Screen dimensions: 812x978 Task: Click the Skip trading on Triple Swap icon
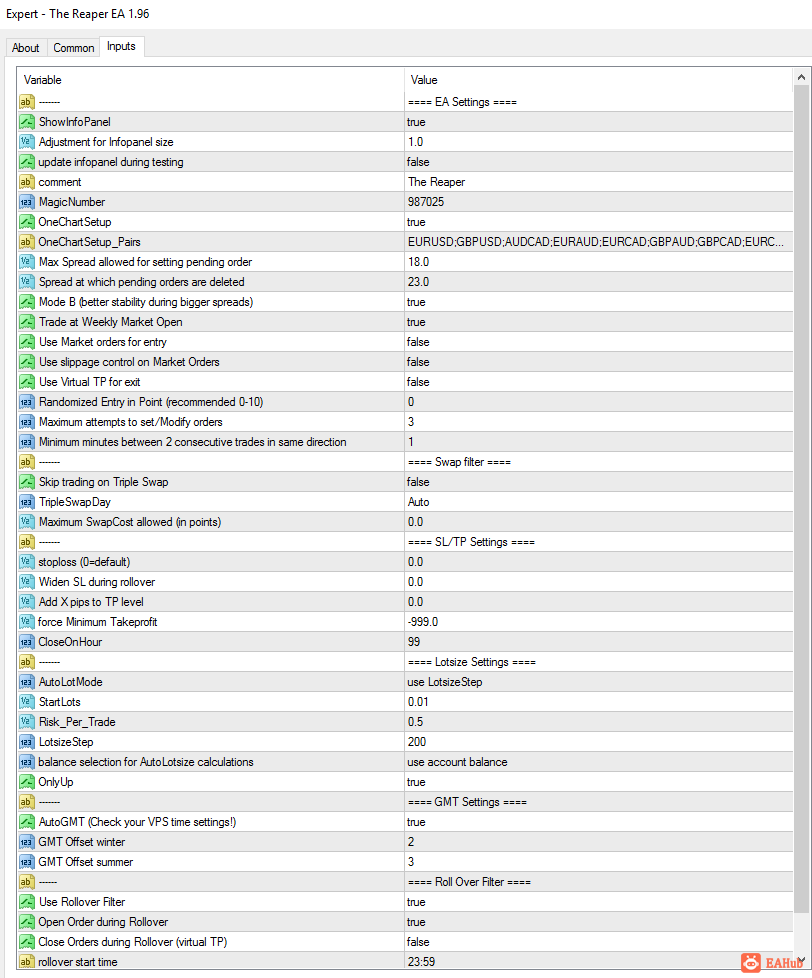click(x=26, y=482)
